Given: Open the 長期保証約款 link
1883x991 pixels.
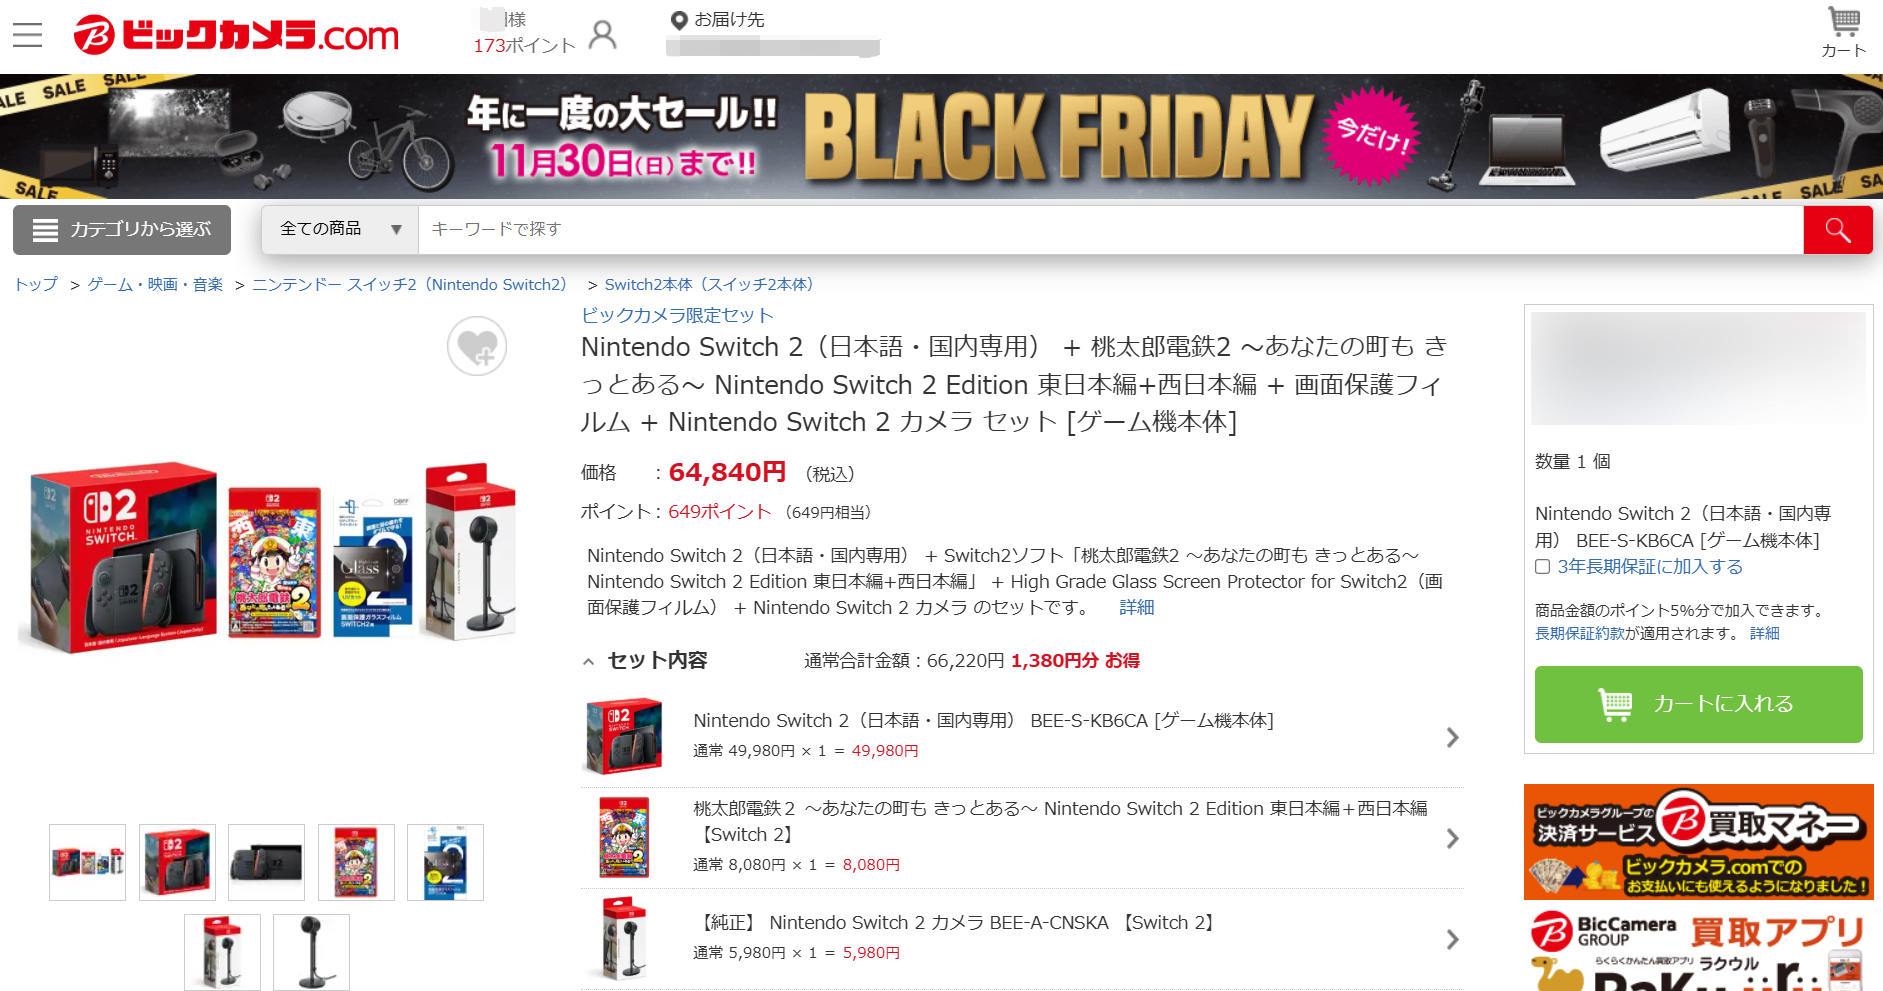Looking at the screenshot, I should click(1580, 634).
